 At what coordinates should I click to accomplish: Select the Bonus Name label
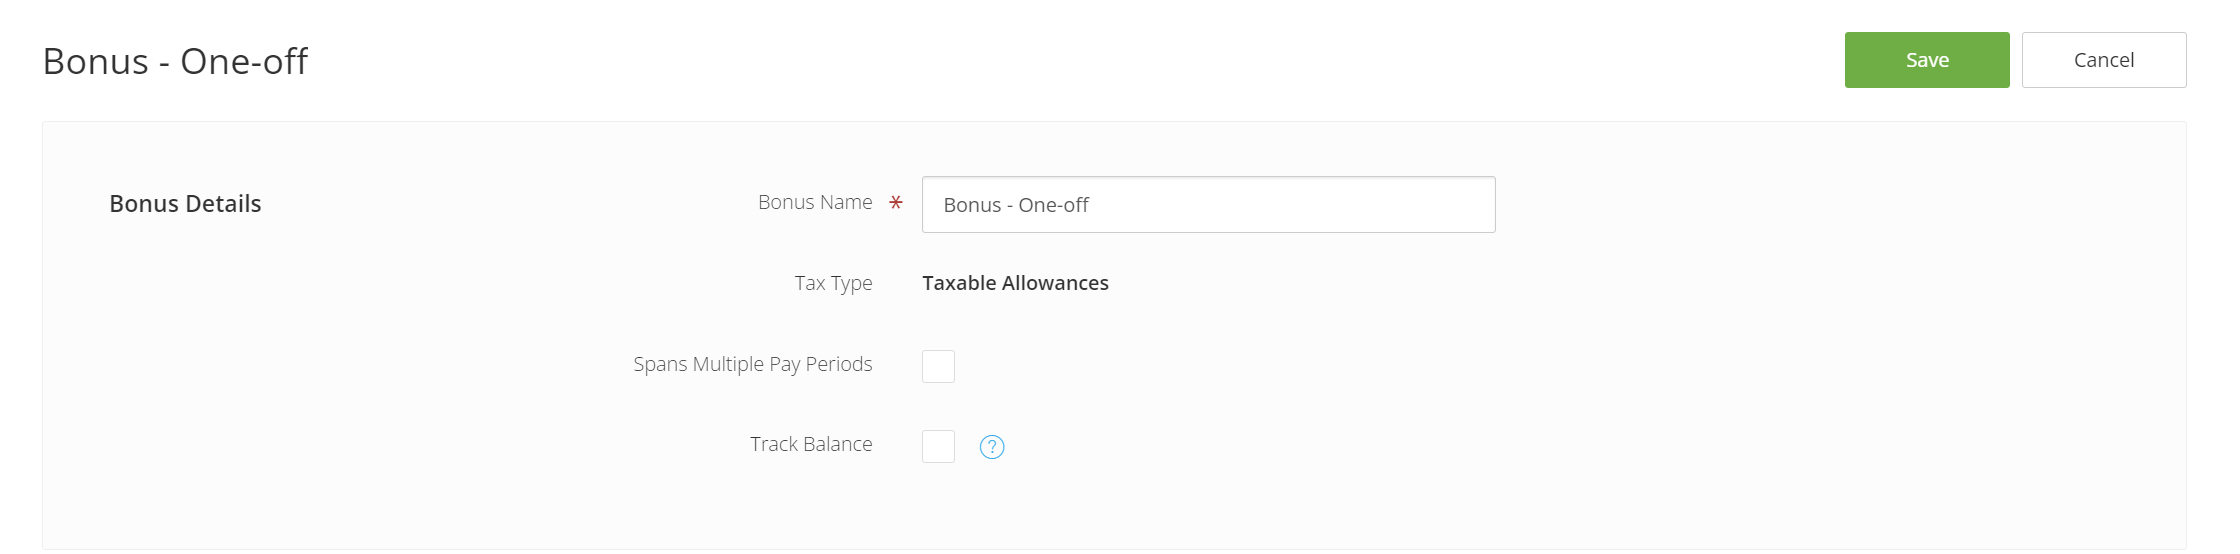815,202
